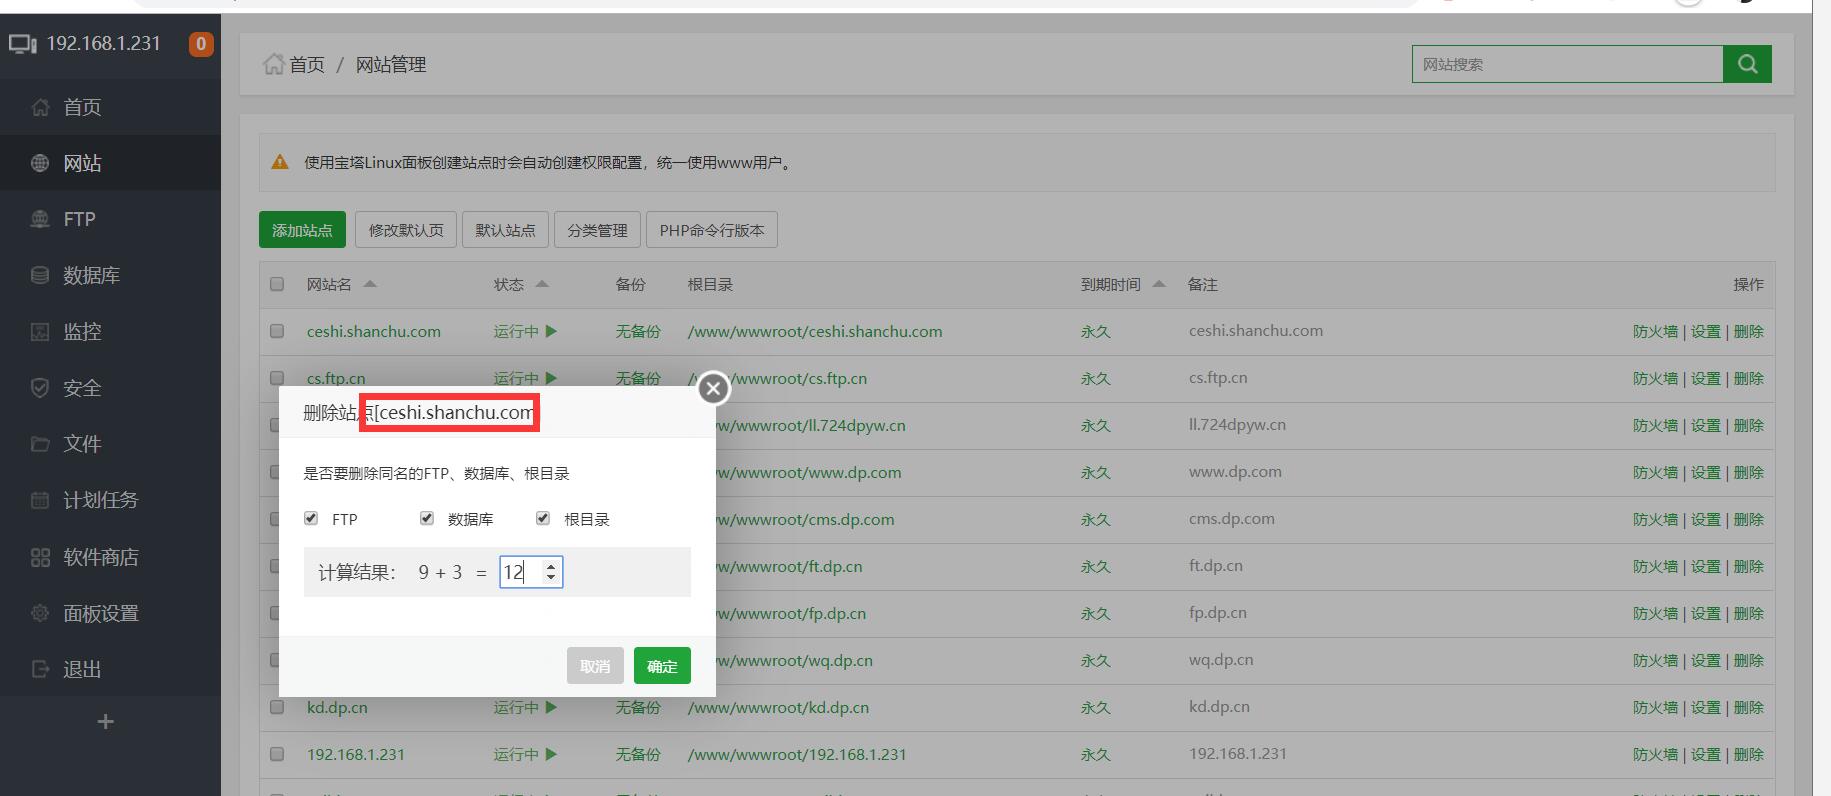Sort by 状态 column arrow
The height and width of the screenshot is (796, 1831).
(x=542, y=284)
